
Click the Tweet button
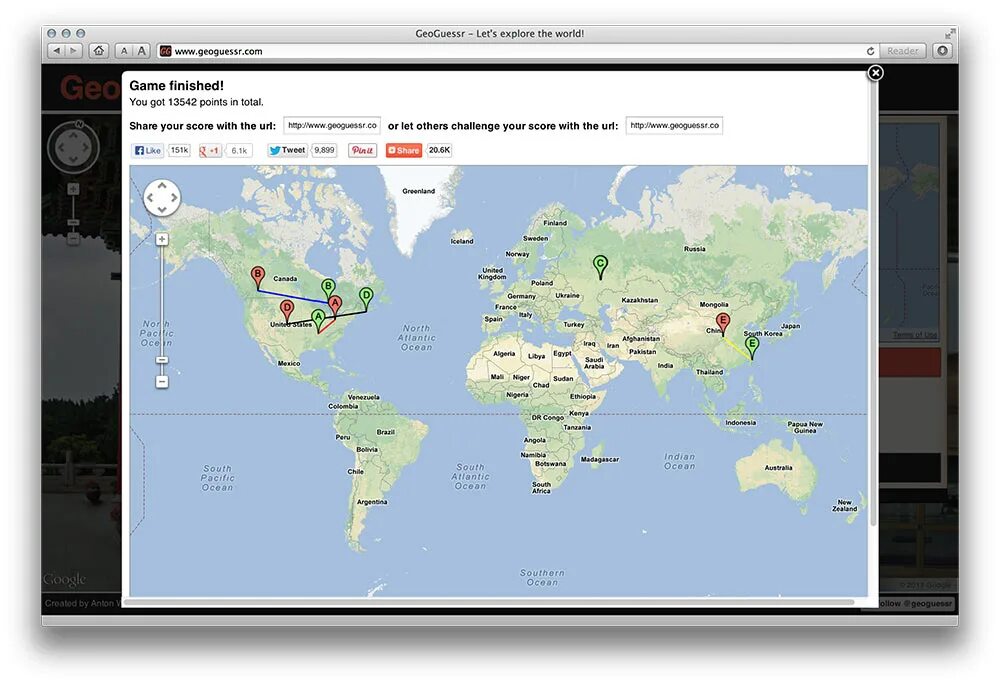pos(287,150)
